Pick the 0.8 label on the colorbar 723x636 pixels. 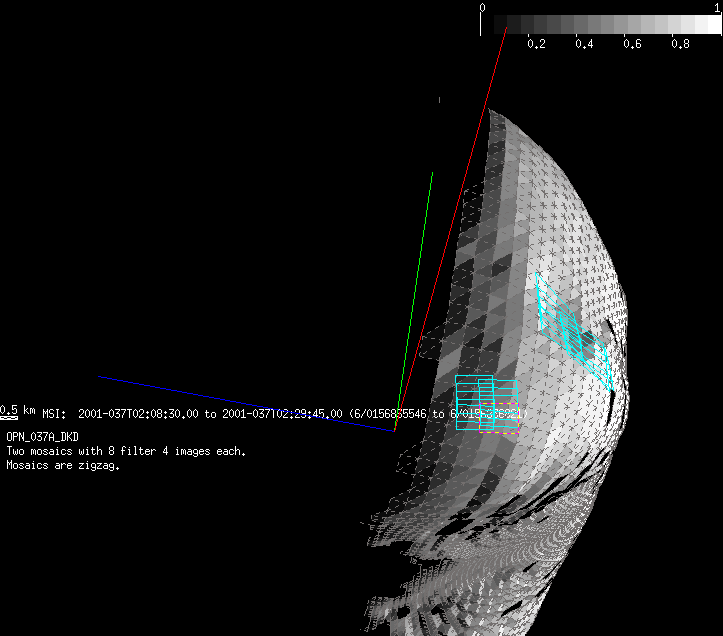[x=680, y=45]
